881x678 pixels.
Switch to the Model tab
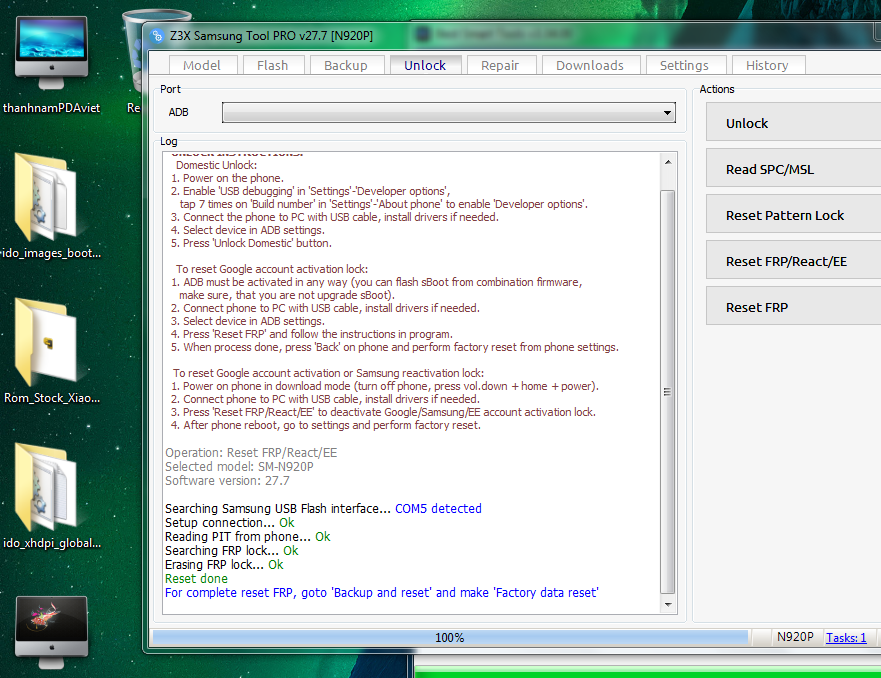pyautogui.click(x=202, y=65)
